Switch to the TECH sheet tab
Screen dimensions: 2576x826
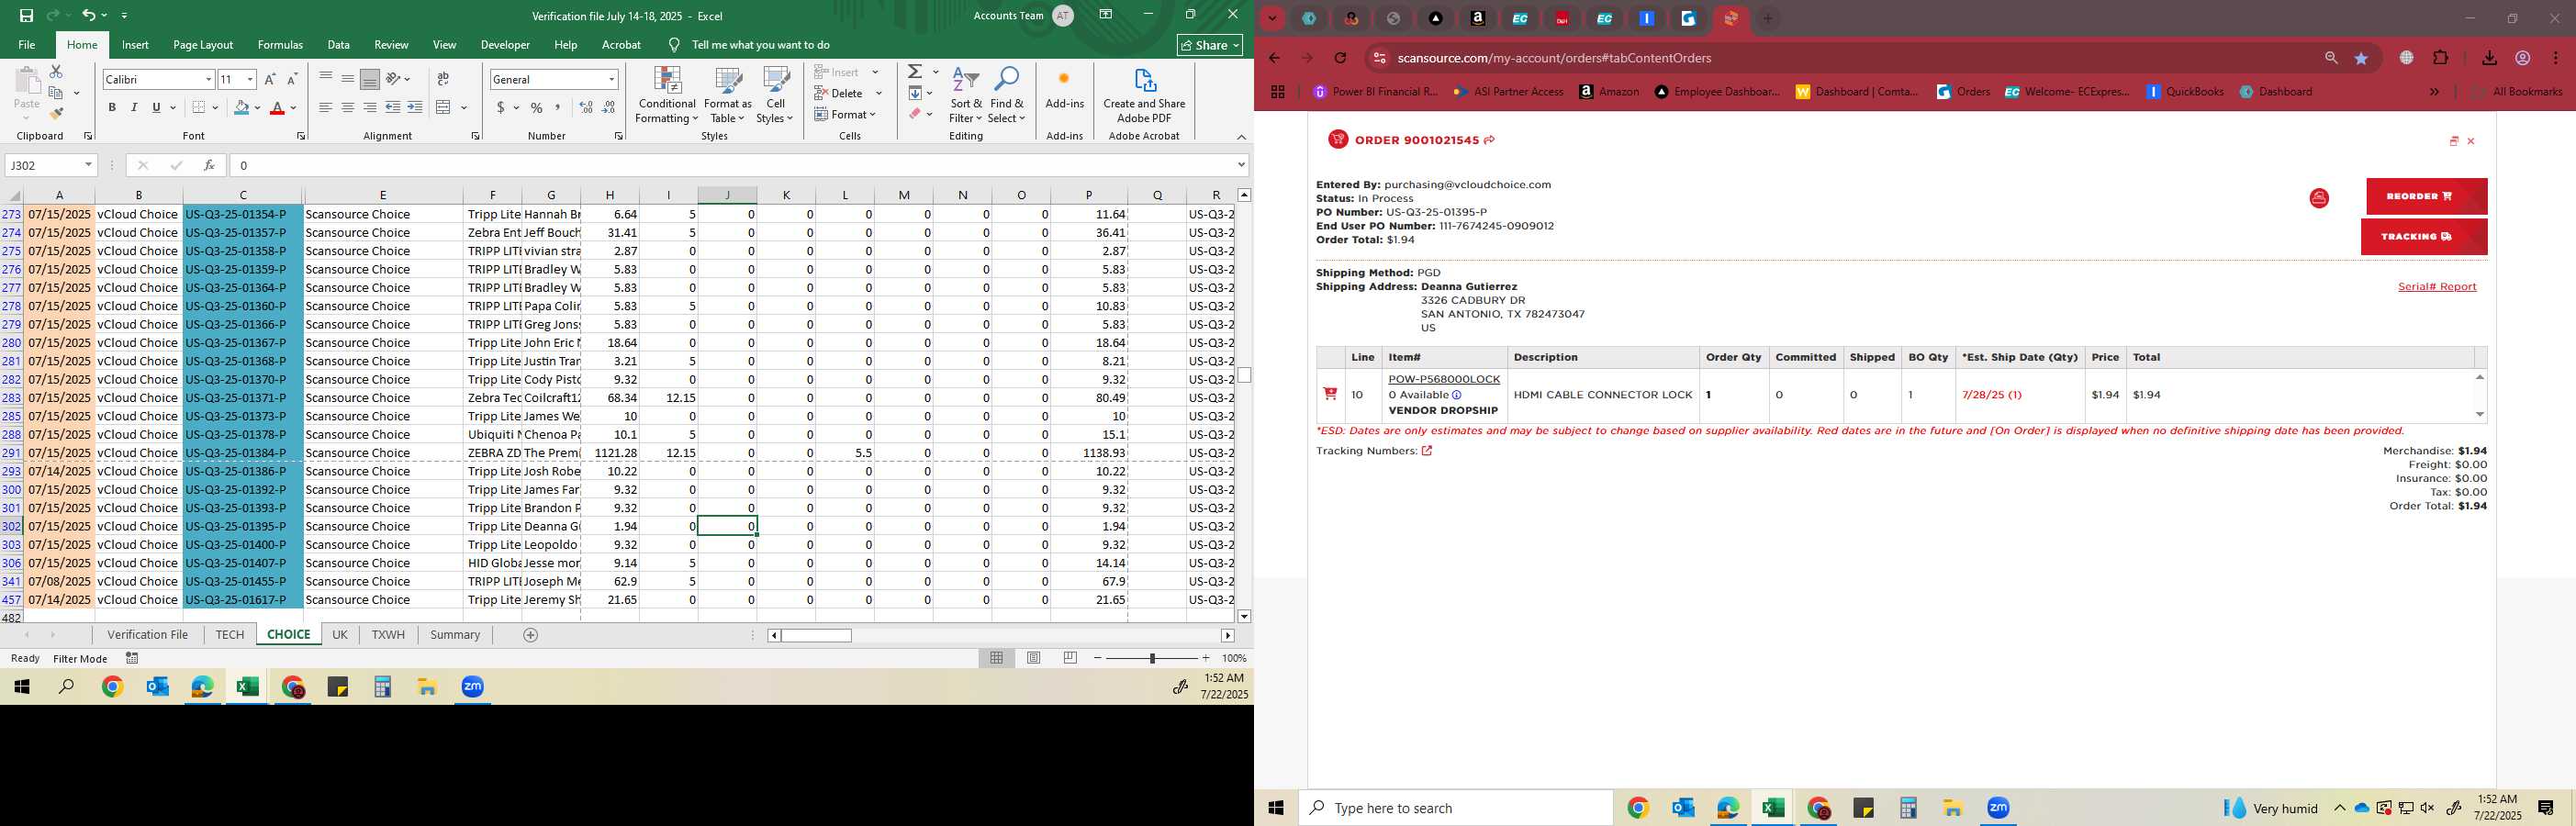point(229,635)
